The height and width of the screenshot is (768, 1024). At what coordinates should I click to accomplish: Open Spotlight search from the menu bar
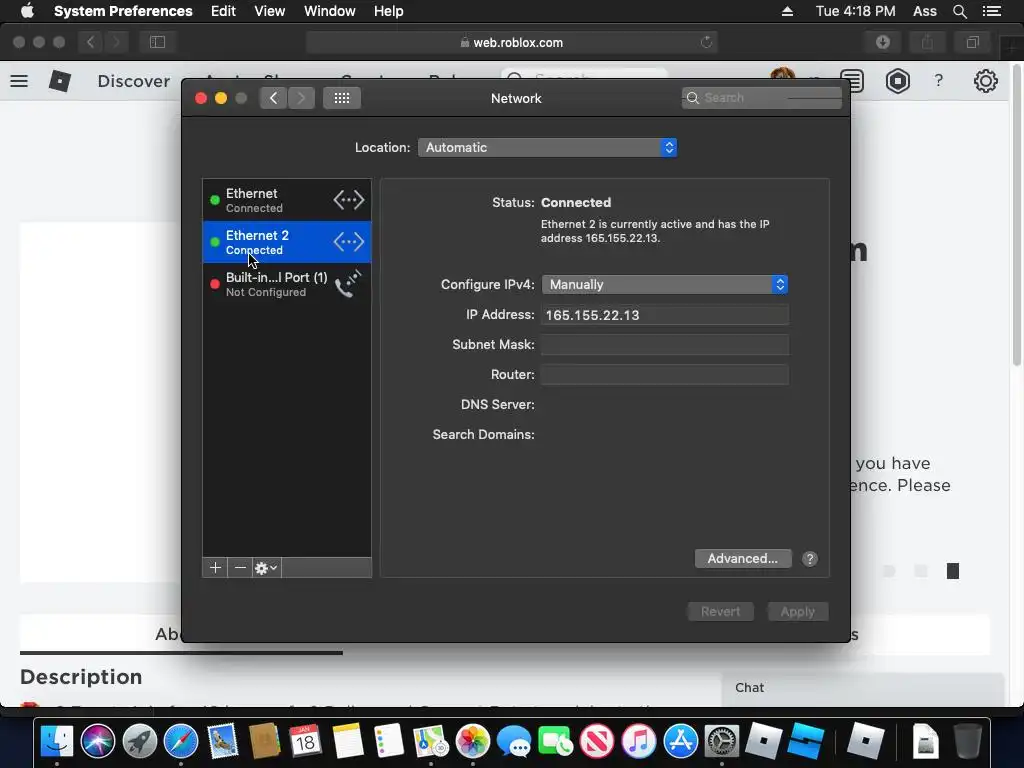pos(959,11)
